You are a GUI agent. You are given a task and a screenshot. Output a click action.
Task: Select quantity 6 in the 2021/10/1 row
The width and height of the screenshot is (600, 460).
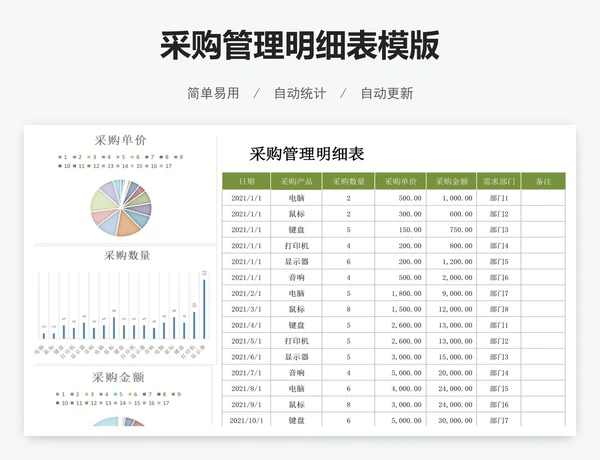pos(349,421)
